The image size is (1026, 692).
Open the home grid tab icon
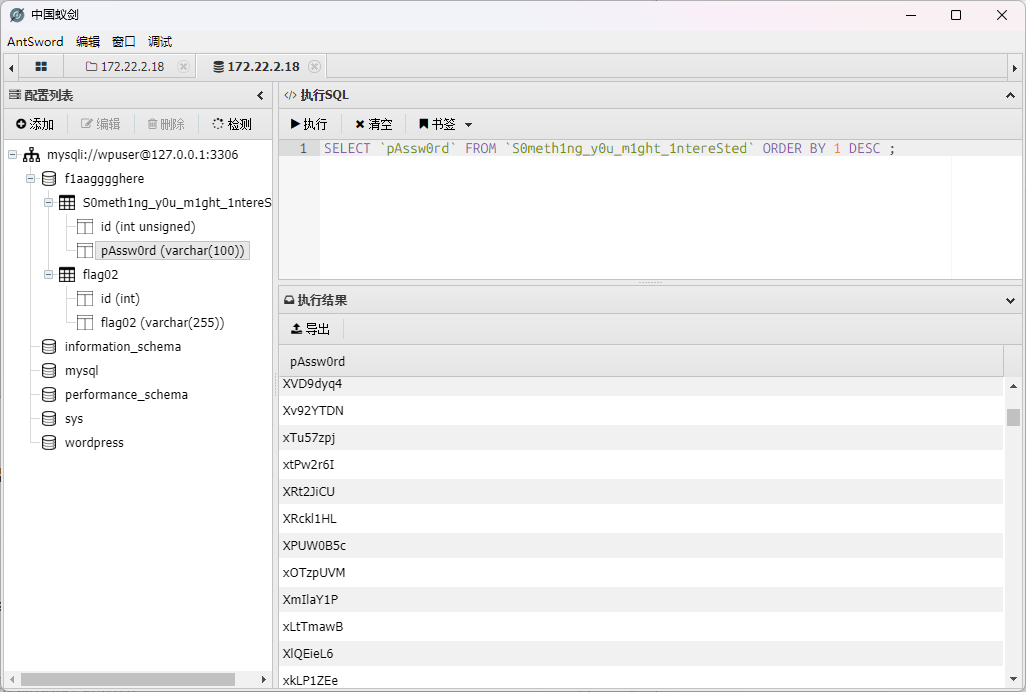tap(41, 67)
